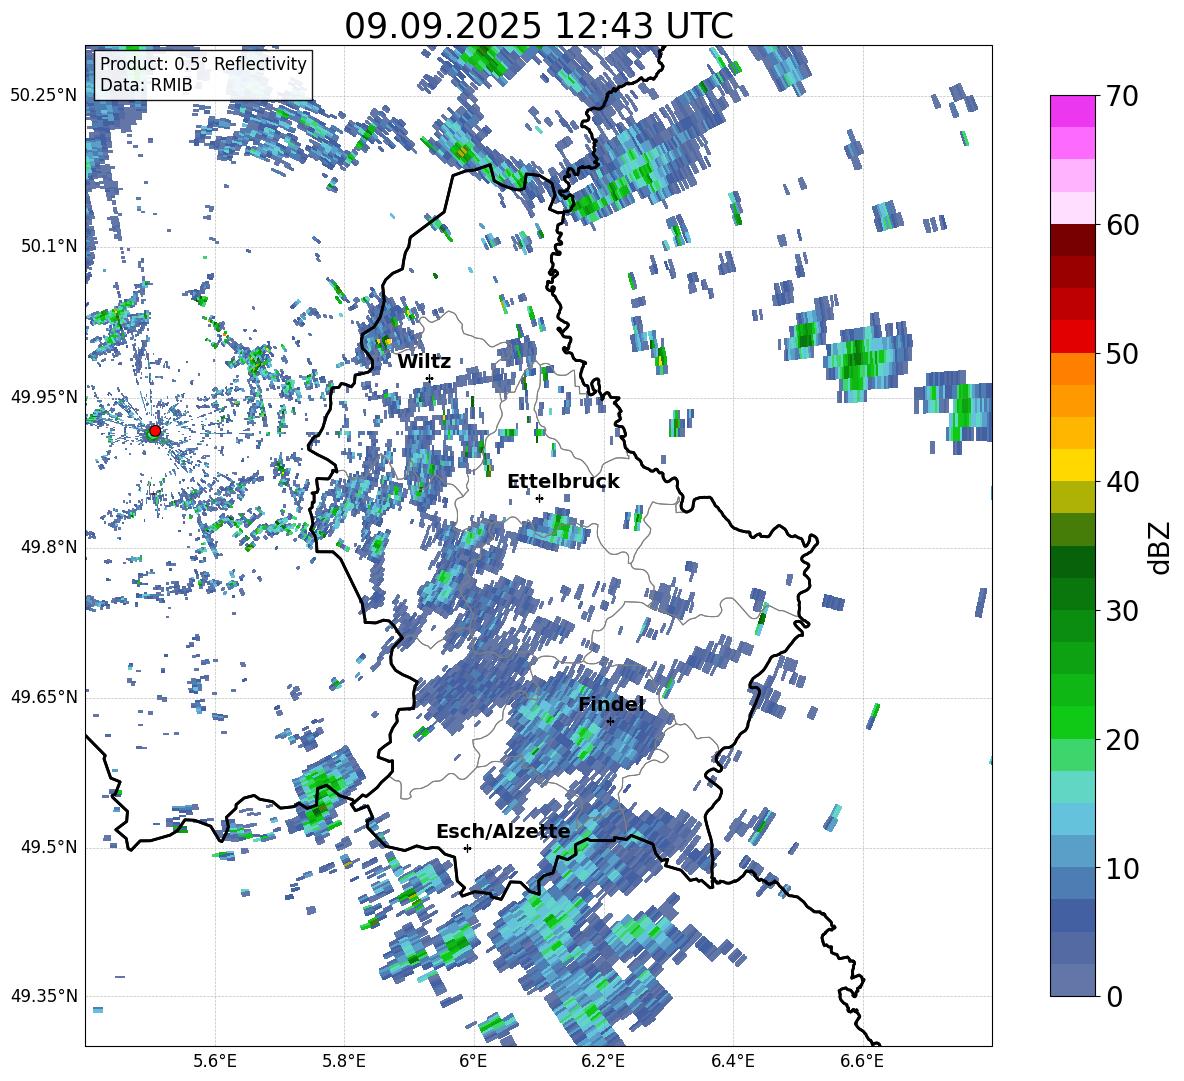Image resolution: width=1184 pixels, height=1081 pixels.
Task: Click the magenta top colorbar swatch
Action: (x=1072, y=111)
